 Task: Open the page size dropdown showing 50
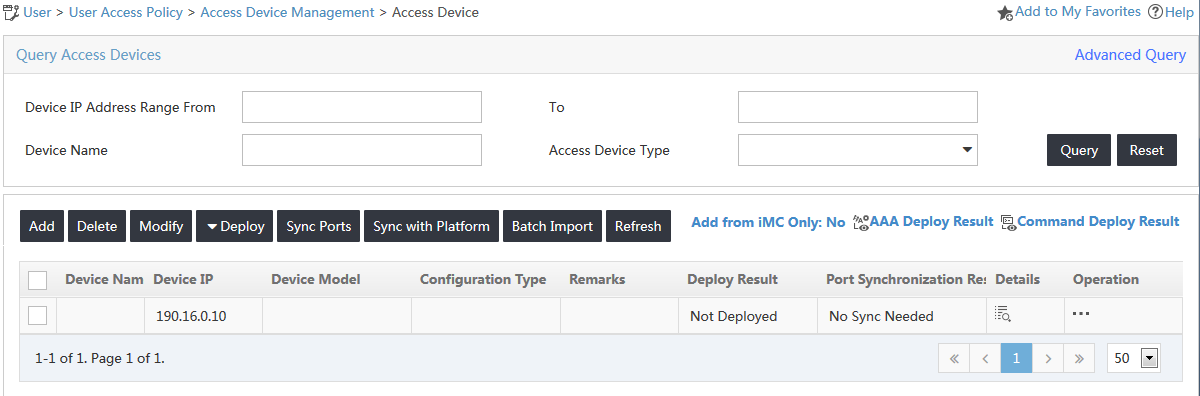pos(1133,358)
